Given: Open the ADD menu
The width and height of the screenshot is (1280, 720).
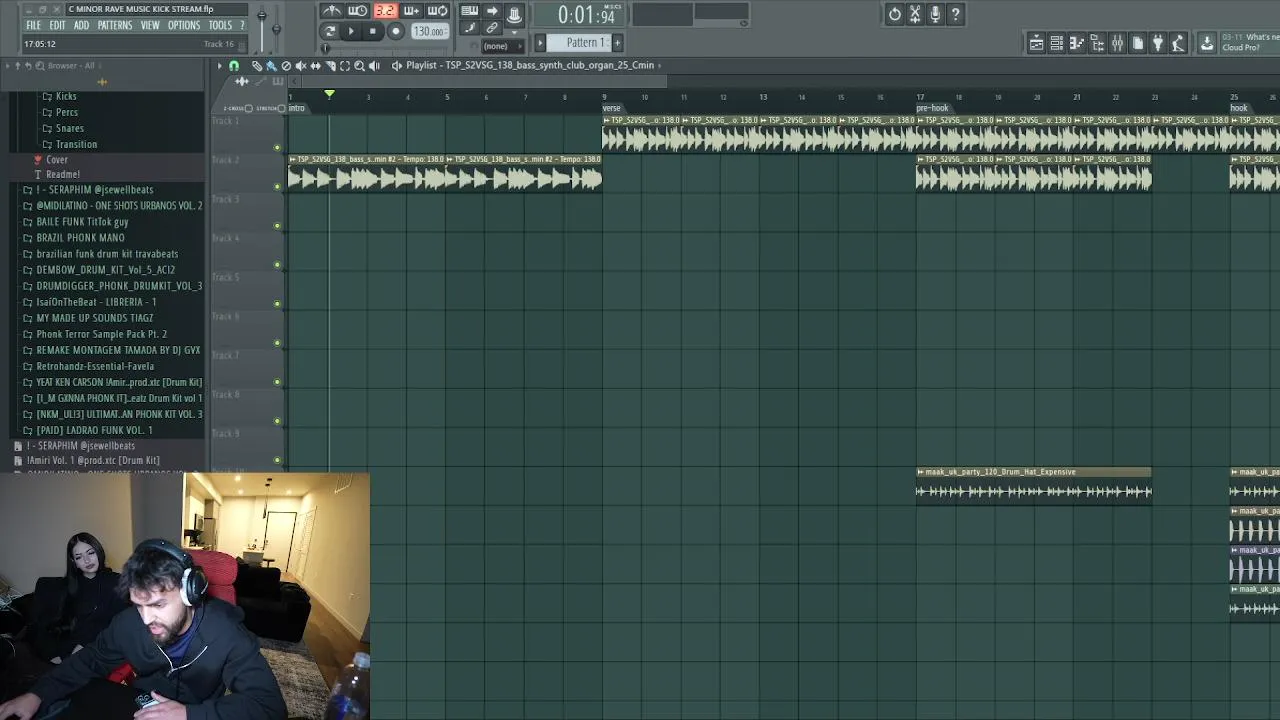Looking at the screenshot, I should (81, 25).
